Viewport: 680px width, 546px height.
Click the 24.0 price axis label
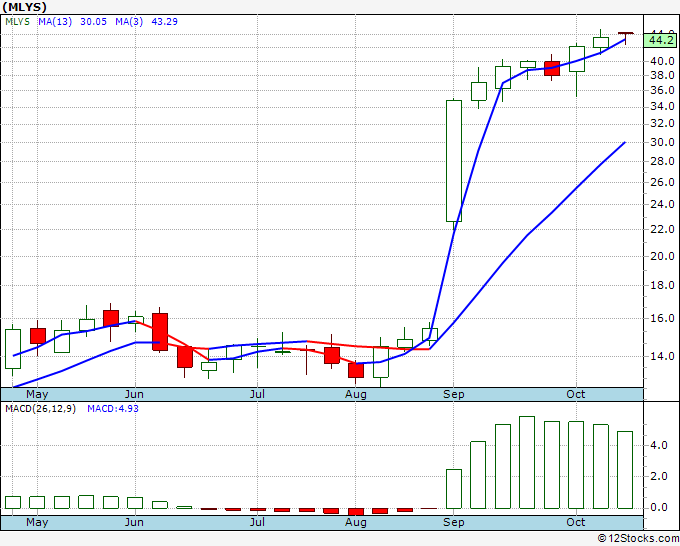pos(662,204)
